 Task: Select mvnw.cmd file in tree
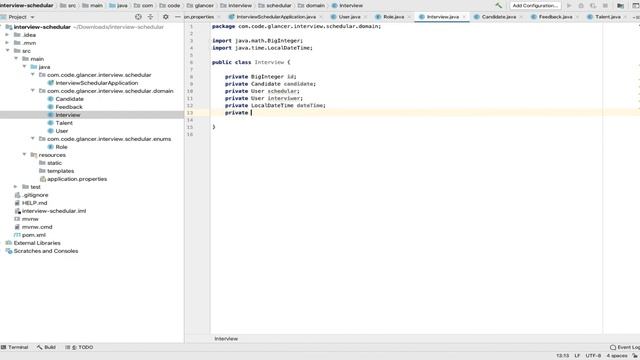[37, 227]
